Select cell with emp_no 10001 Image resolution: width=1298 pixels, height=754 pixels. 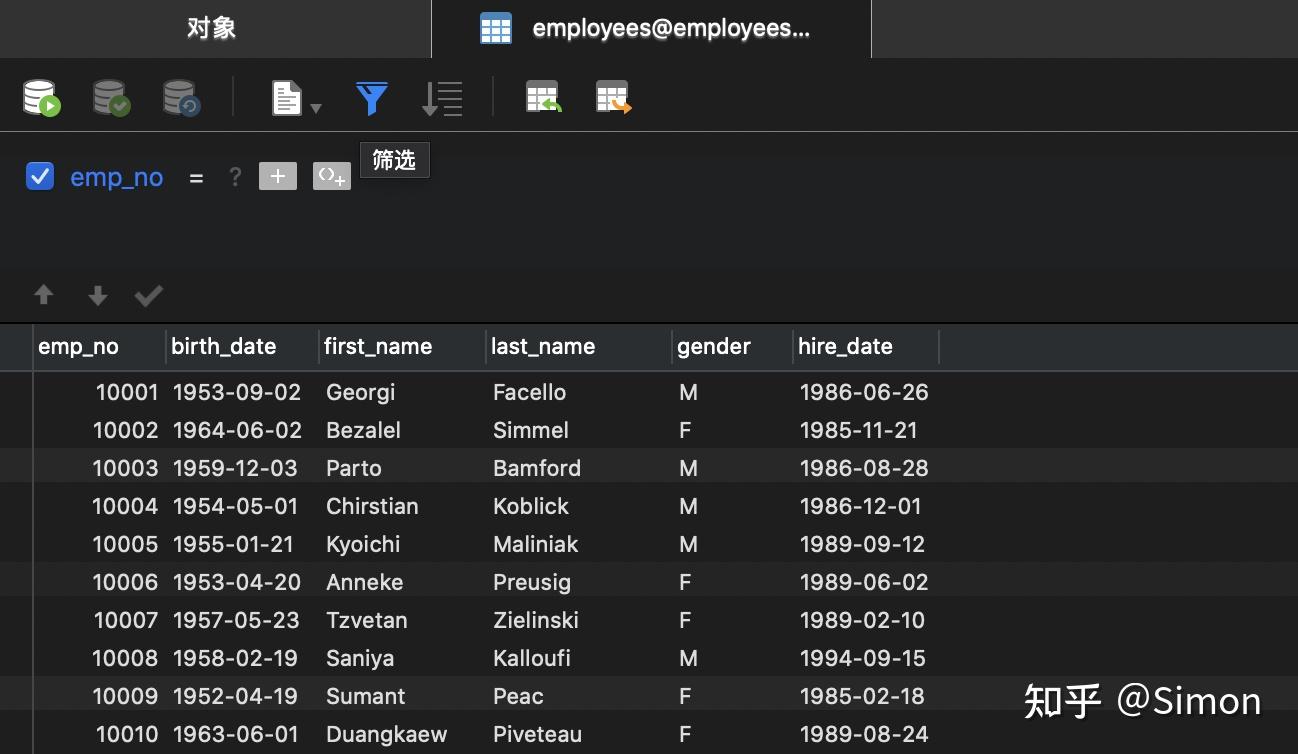click(100, 392)
